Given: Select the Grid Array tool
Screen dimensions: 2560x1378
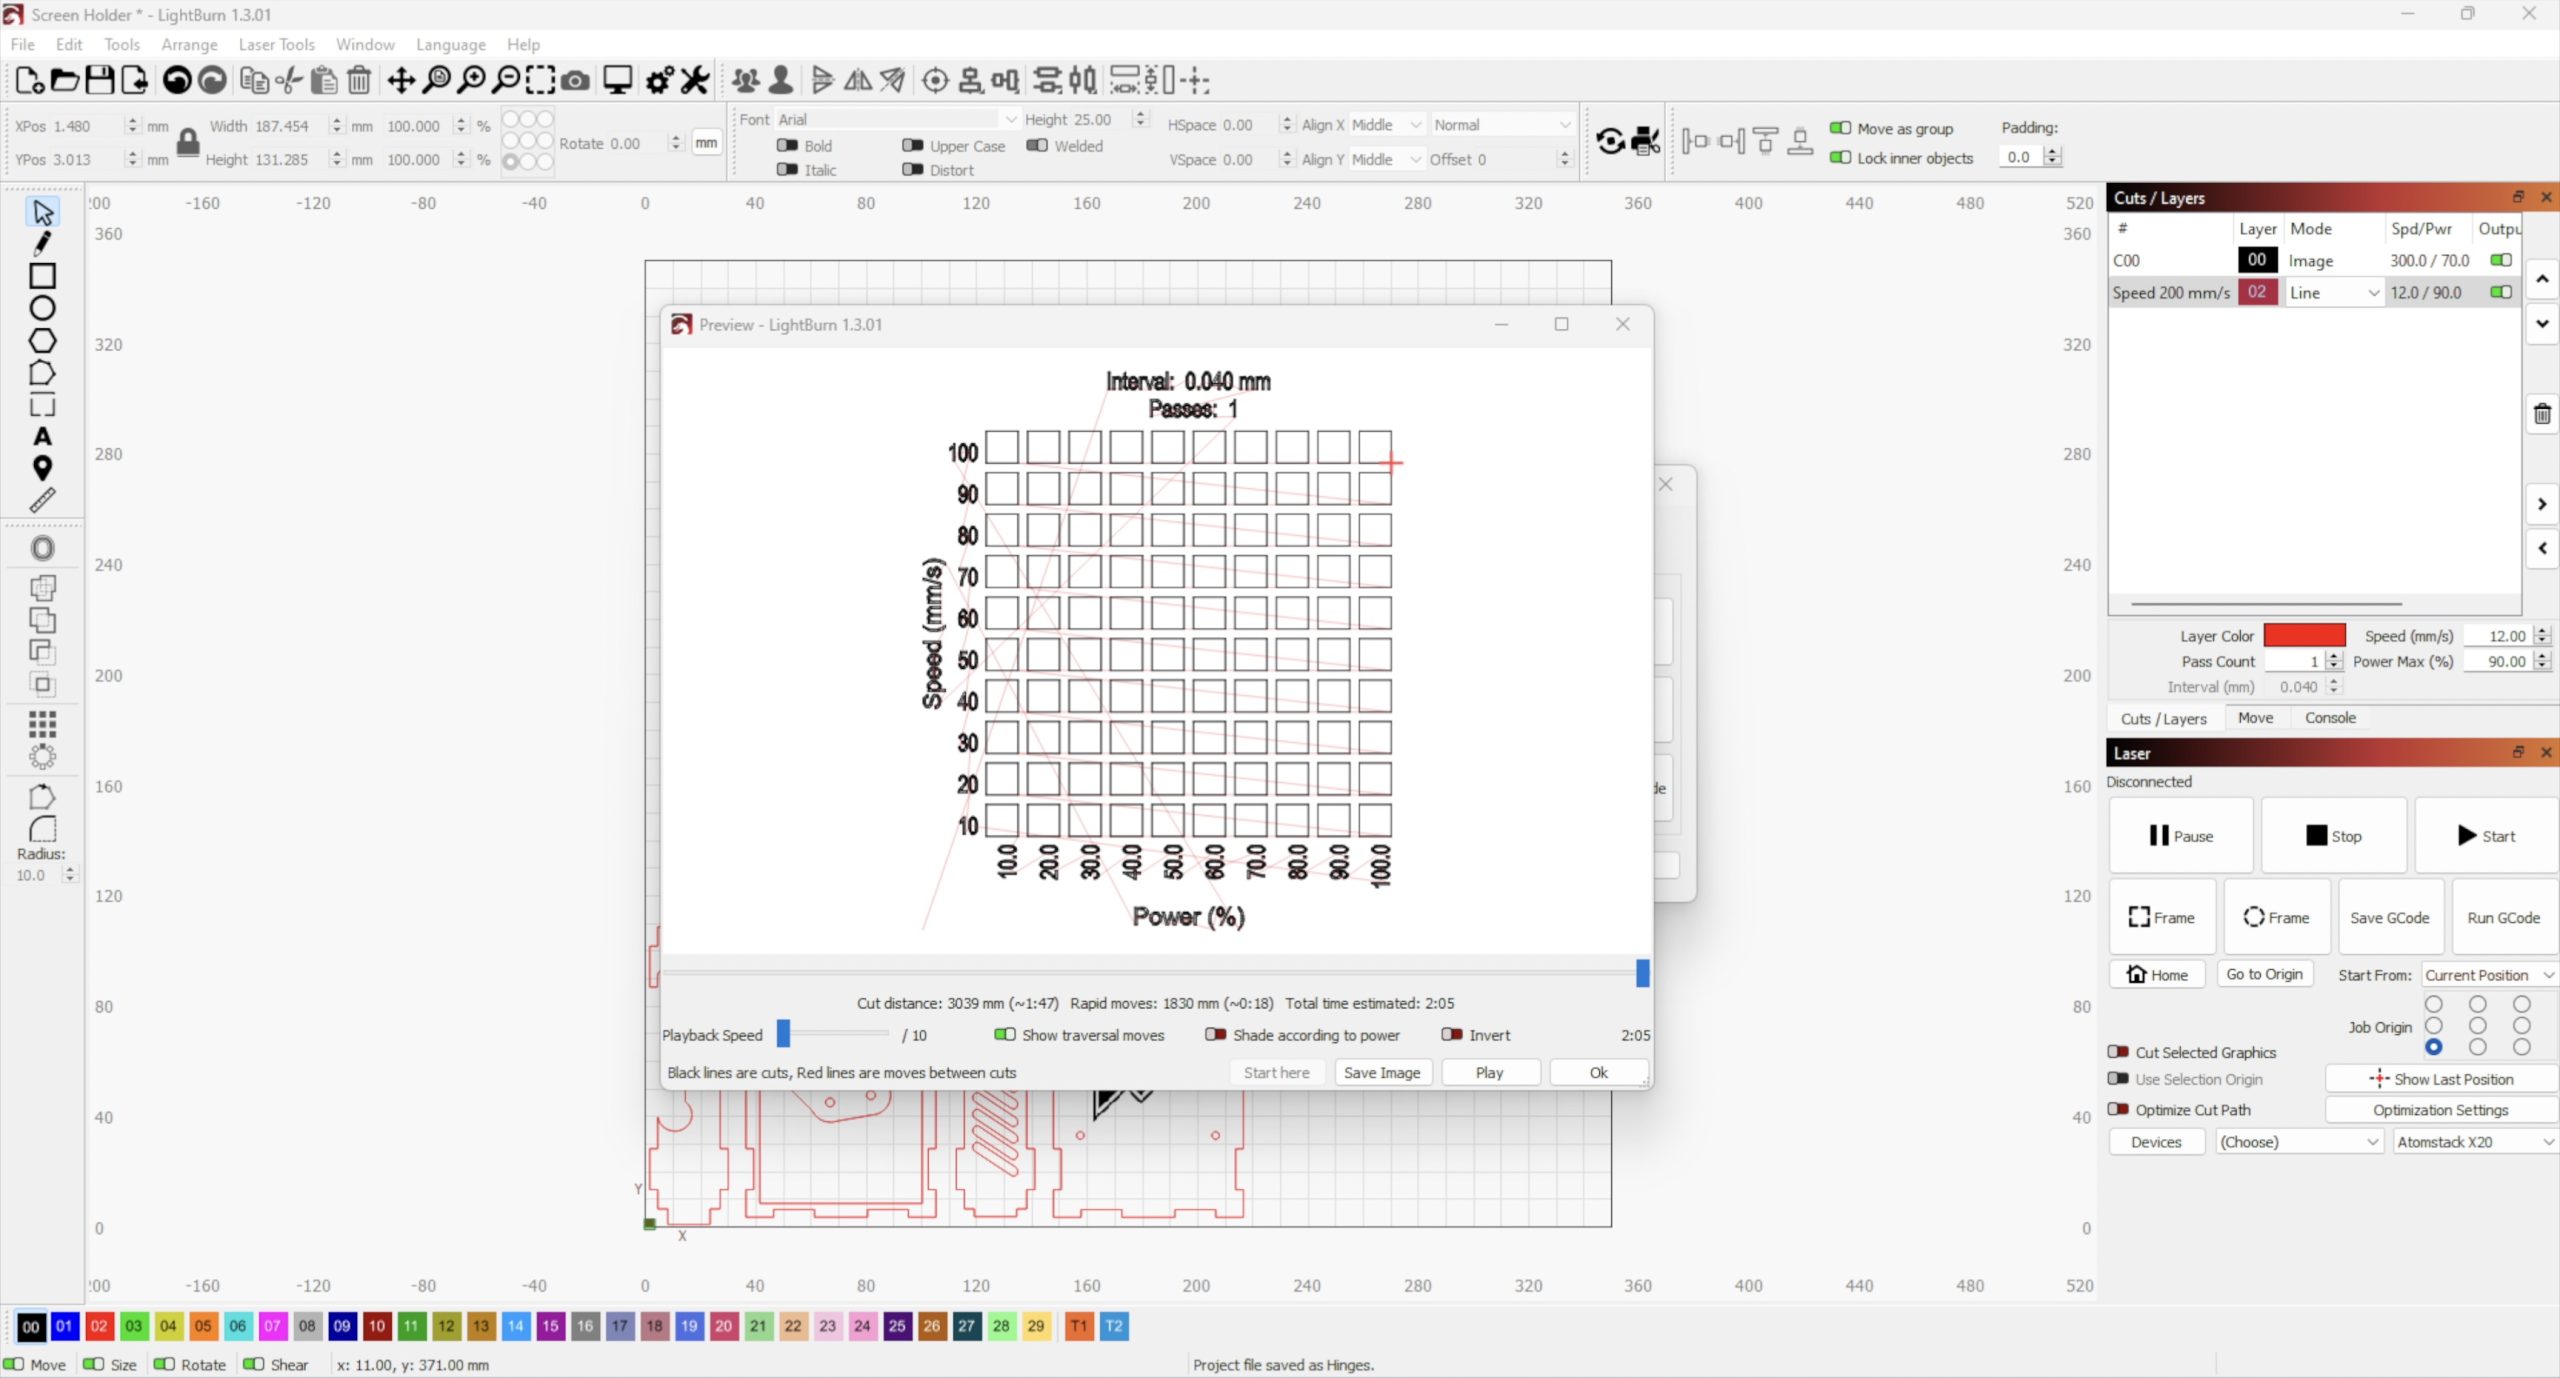Looking at the screenshot, I should click(x=42, y=723).
